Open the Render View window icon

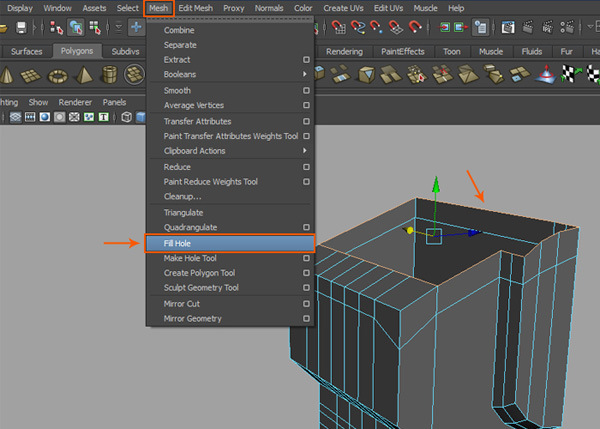pyautogui.click(x=508, y=27)
